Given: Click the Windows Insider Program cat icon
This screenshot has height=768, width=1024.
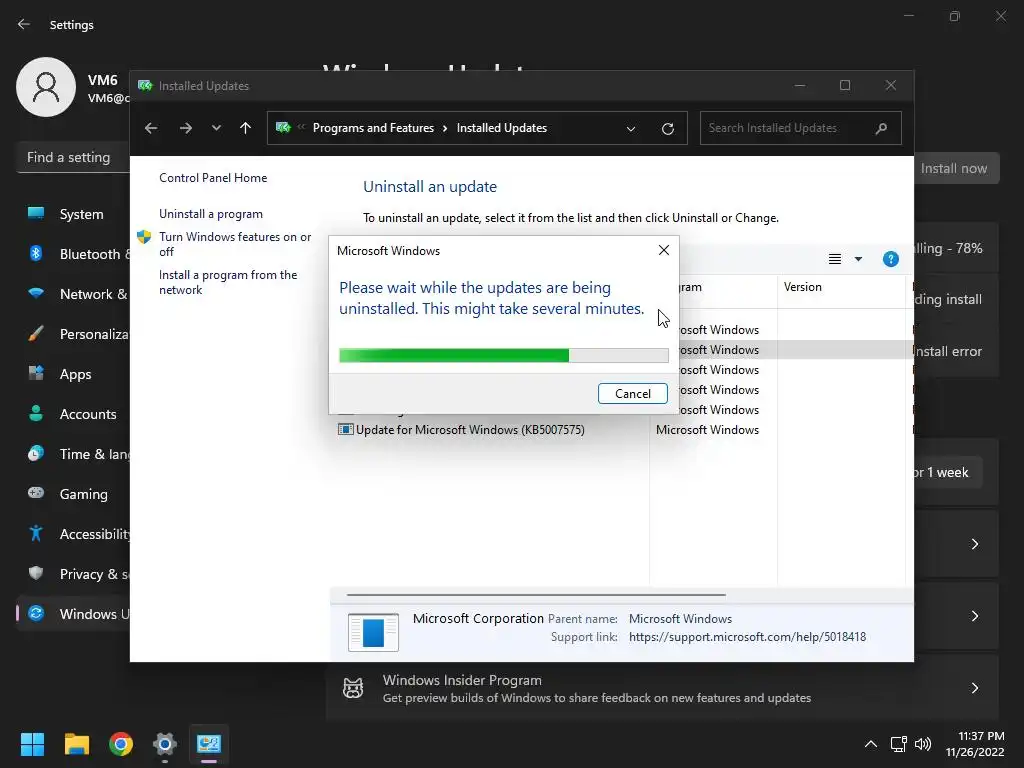Looking at the screenshot, I should pos(353,688).
